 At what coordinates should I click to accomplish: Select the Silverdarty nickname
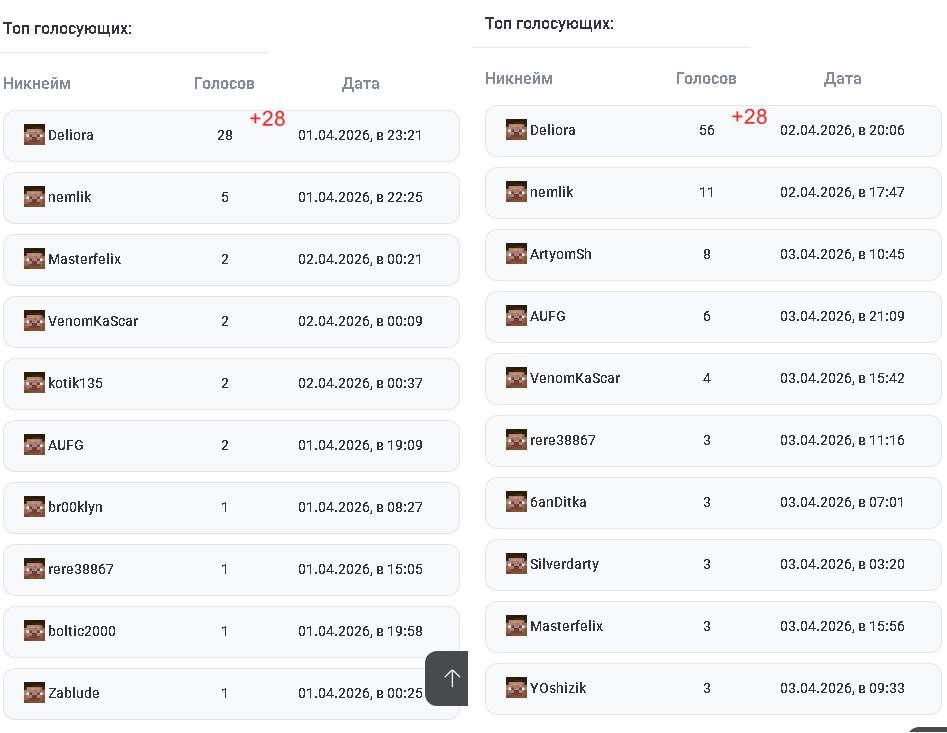(564, 564)
